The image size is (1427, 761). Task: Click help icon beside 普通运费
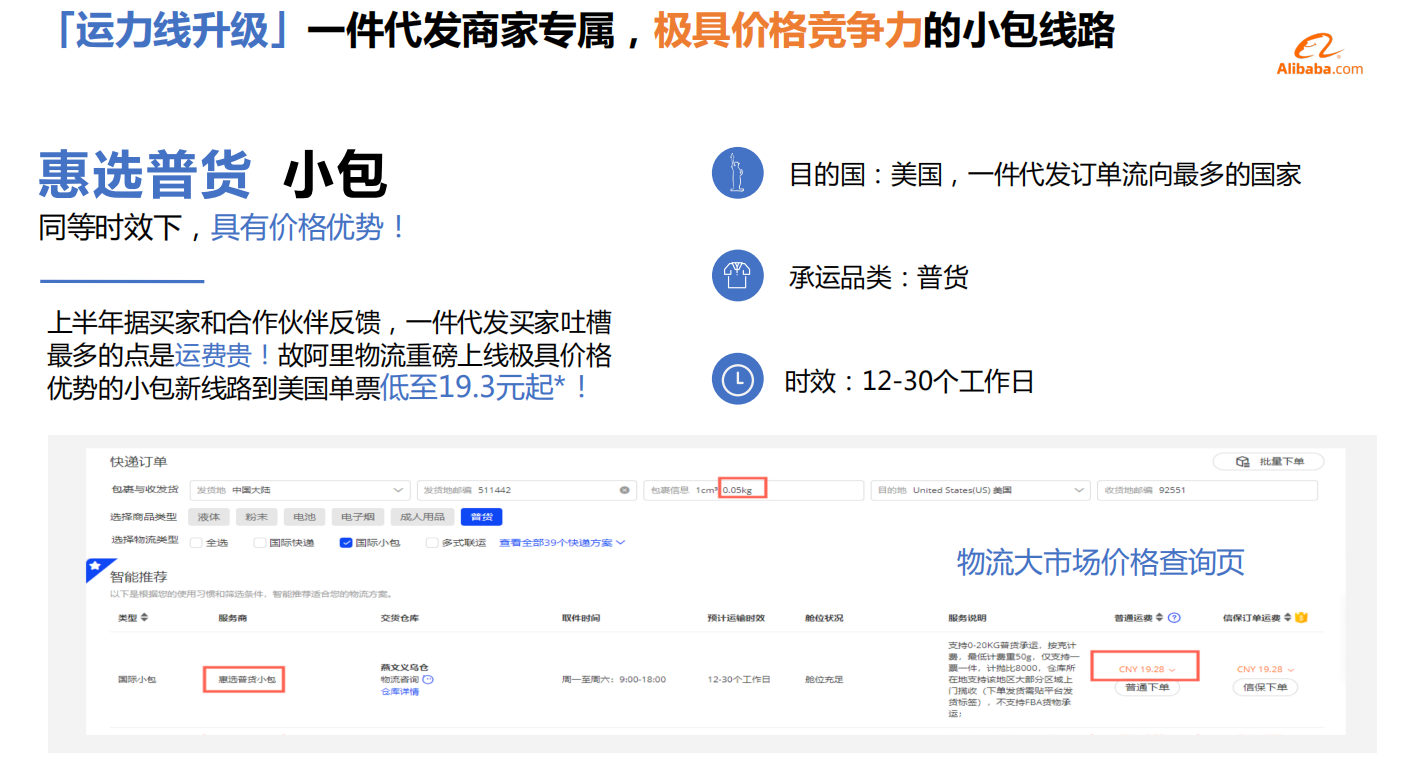(1175, 618)
